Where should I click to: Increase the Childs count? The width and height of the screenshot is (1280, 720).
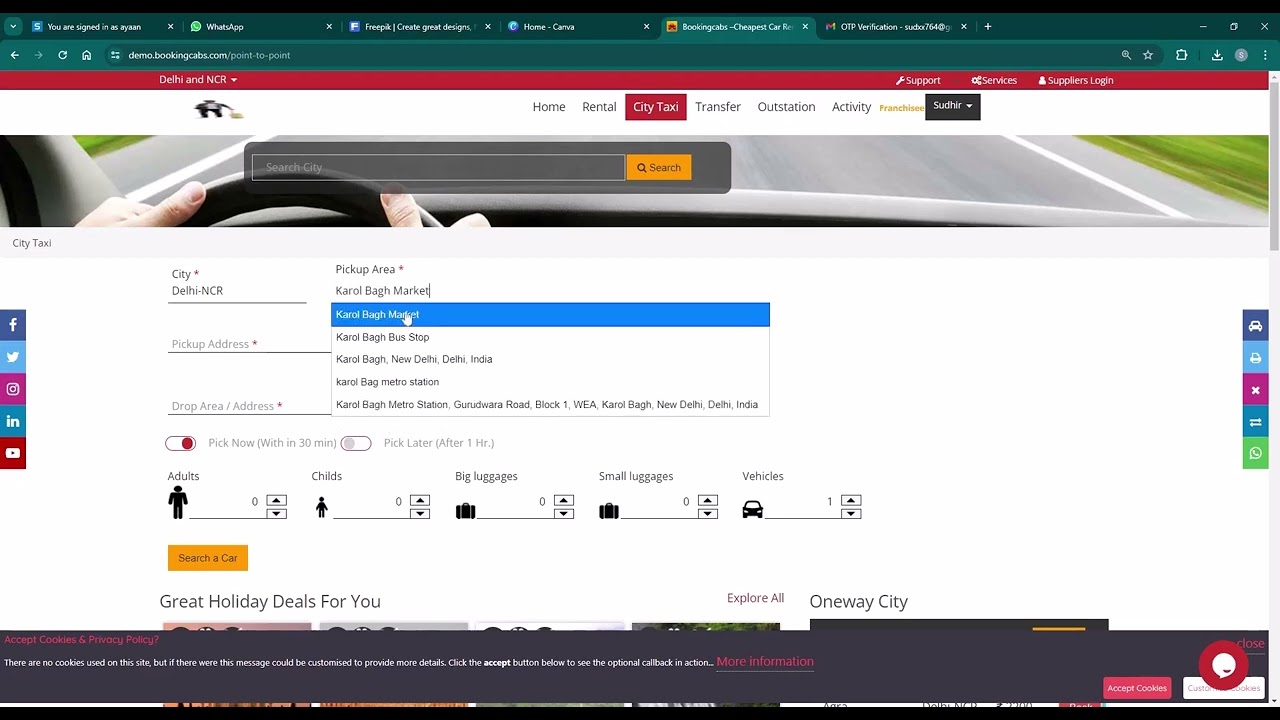(x=420, y=500)
